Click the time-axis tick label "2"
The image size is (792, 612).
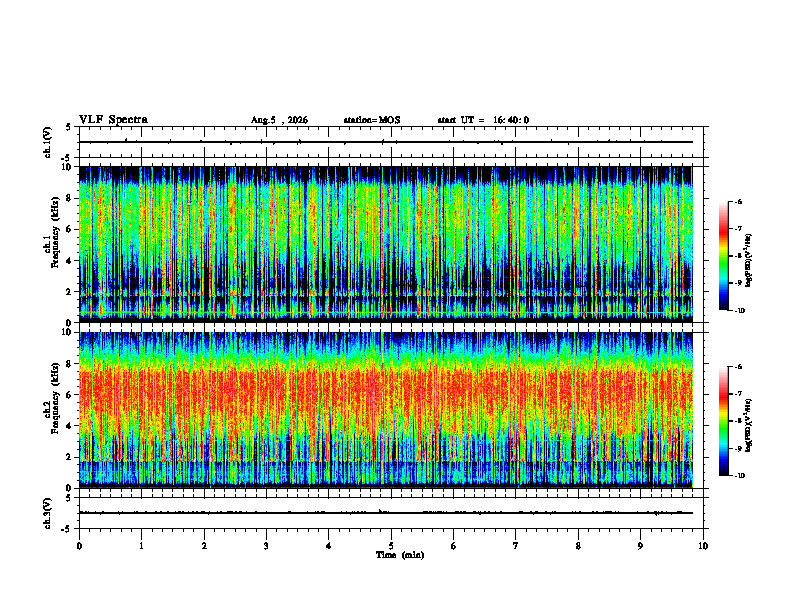pyautogui.click(x=204, y=546)
